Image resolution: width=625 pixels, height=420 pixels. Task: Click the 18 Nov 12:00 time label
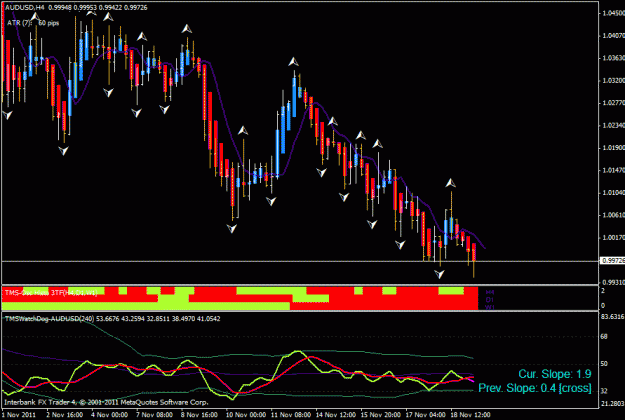[470, 415]
